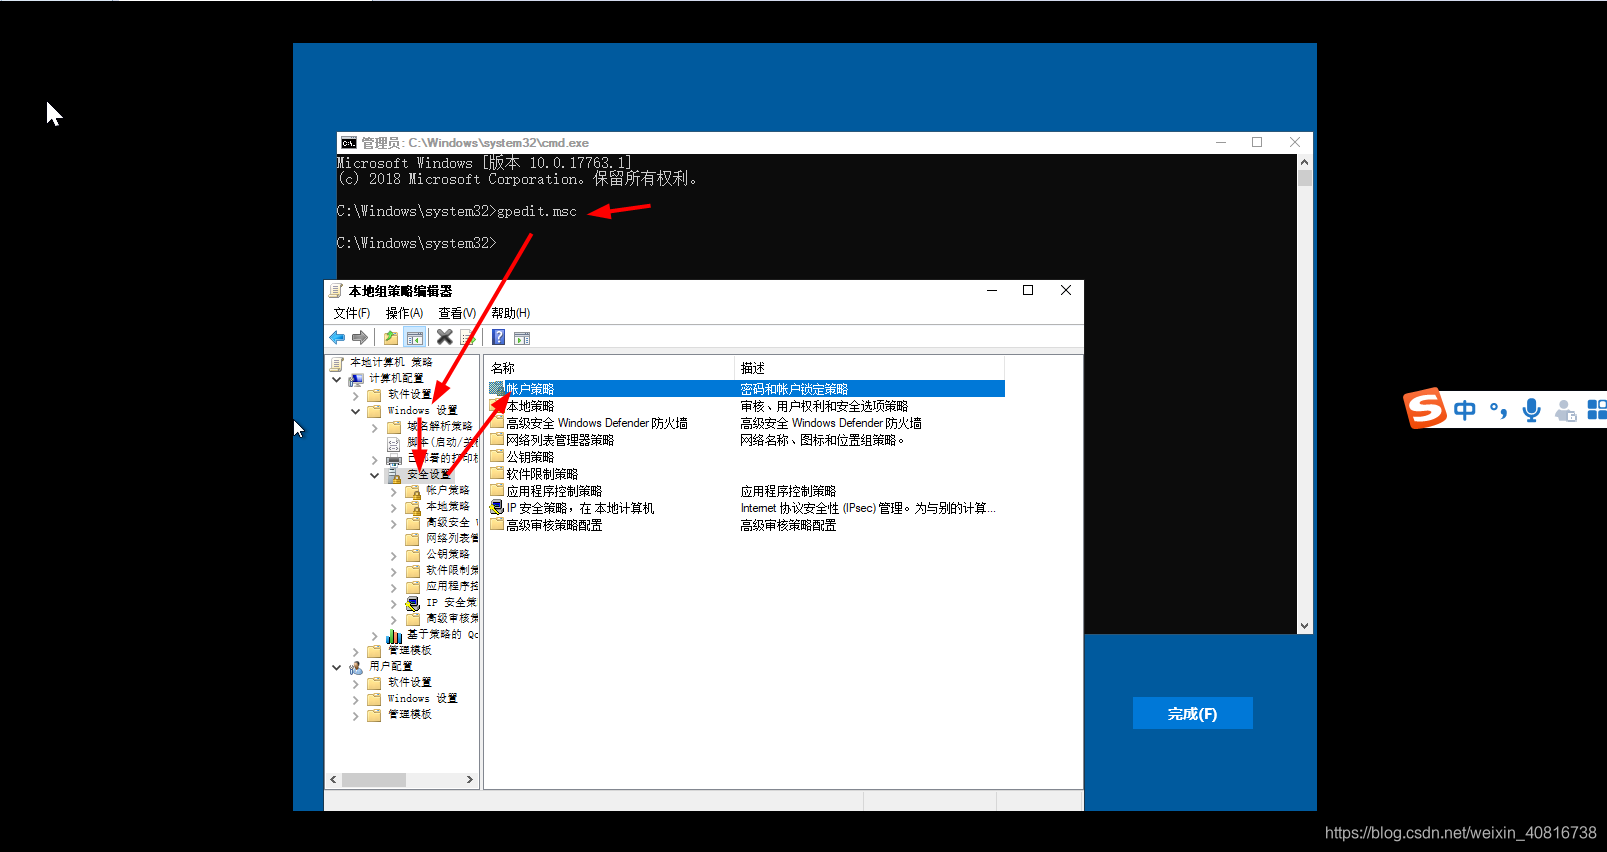Collapse Windows 设置 under 计算机配置
This screenshot has height=852, width=1607.
click(356, 411)
